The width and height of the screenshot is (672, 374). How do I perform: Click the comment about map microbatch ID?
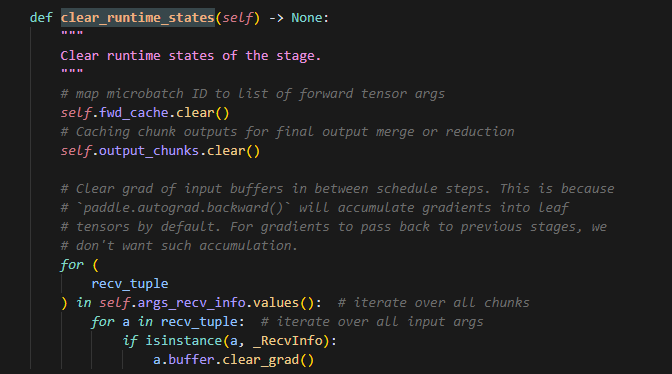(x=252, y=94)
